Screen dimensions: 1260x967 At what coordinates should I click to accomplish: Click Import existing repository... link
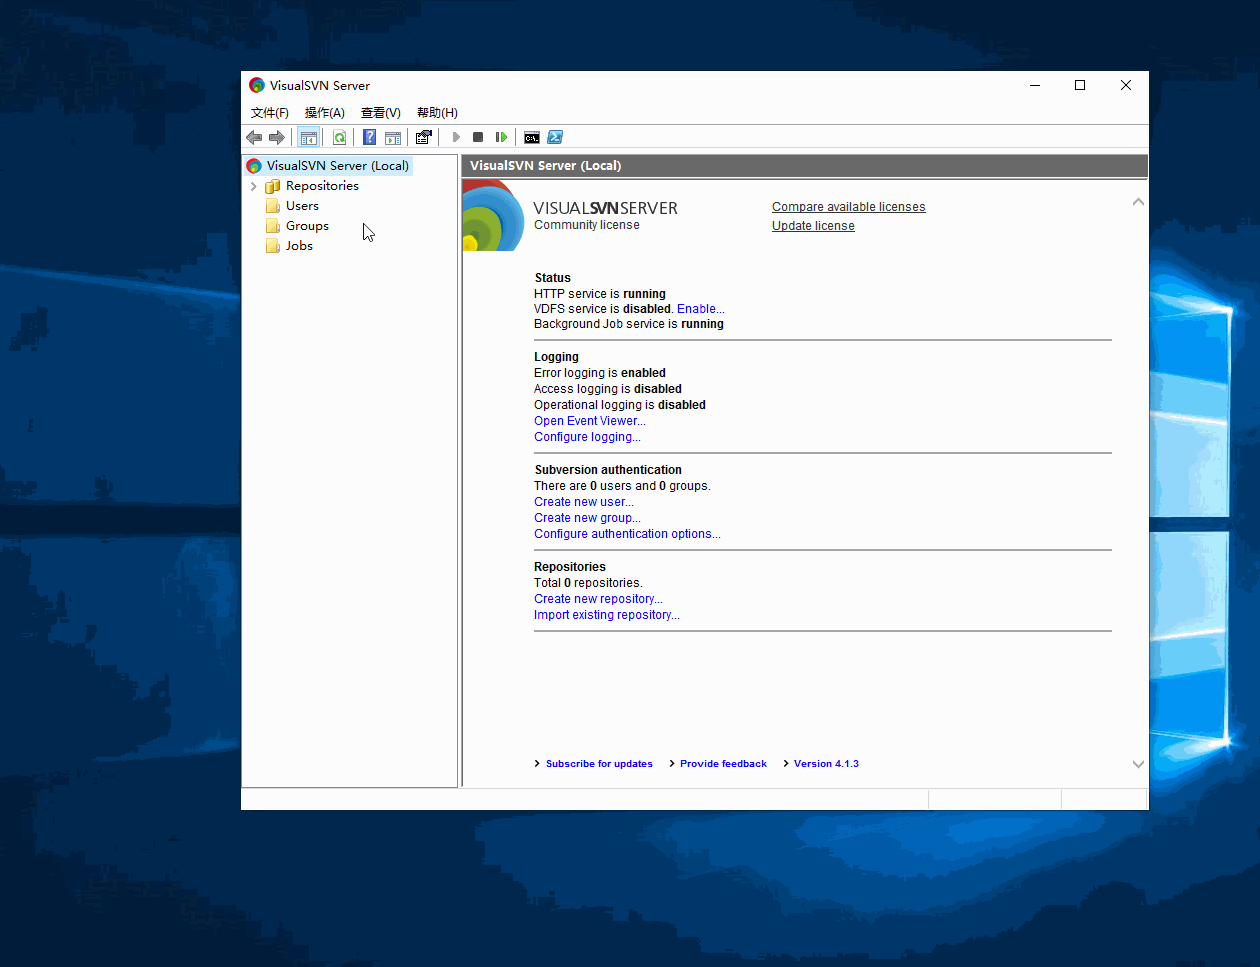click(607, 615)
